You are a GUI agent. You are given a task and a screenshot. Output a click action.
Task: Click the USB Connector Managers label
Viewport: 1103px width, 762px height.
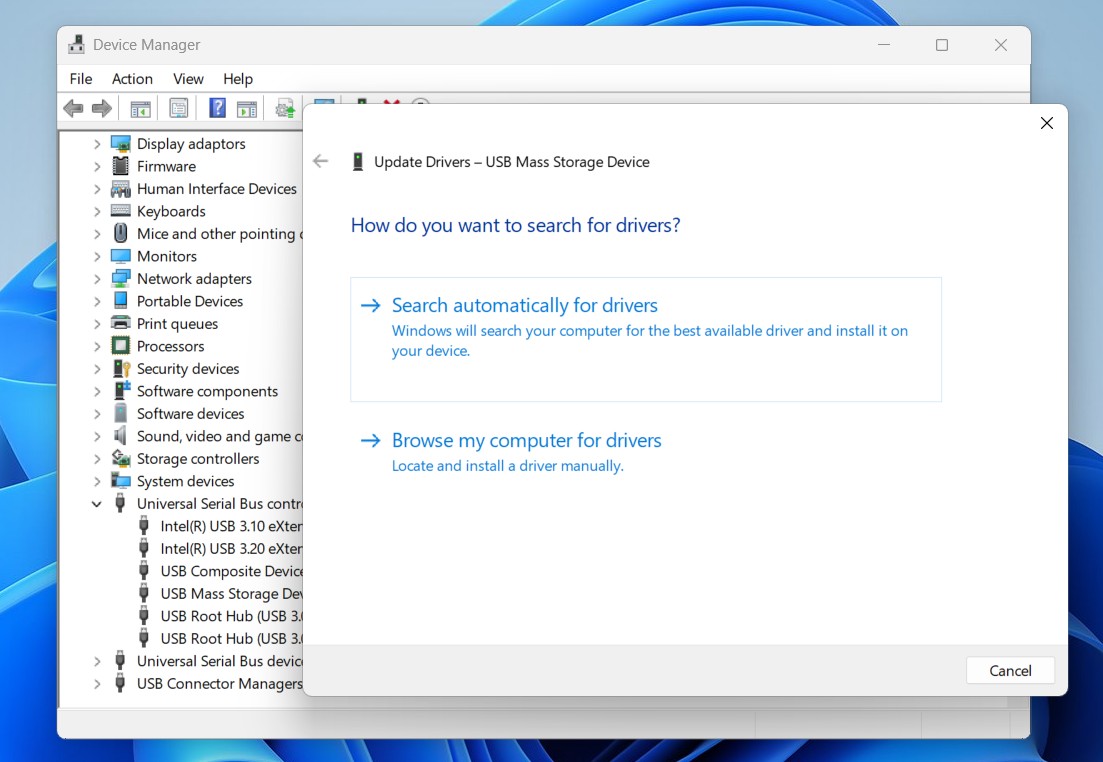219,684
